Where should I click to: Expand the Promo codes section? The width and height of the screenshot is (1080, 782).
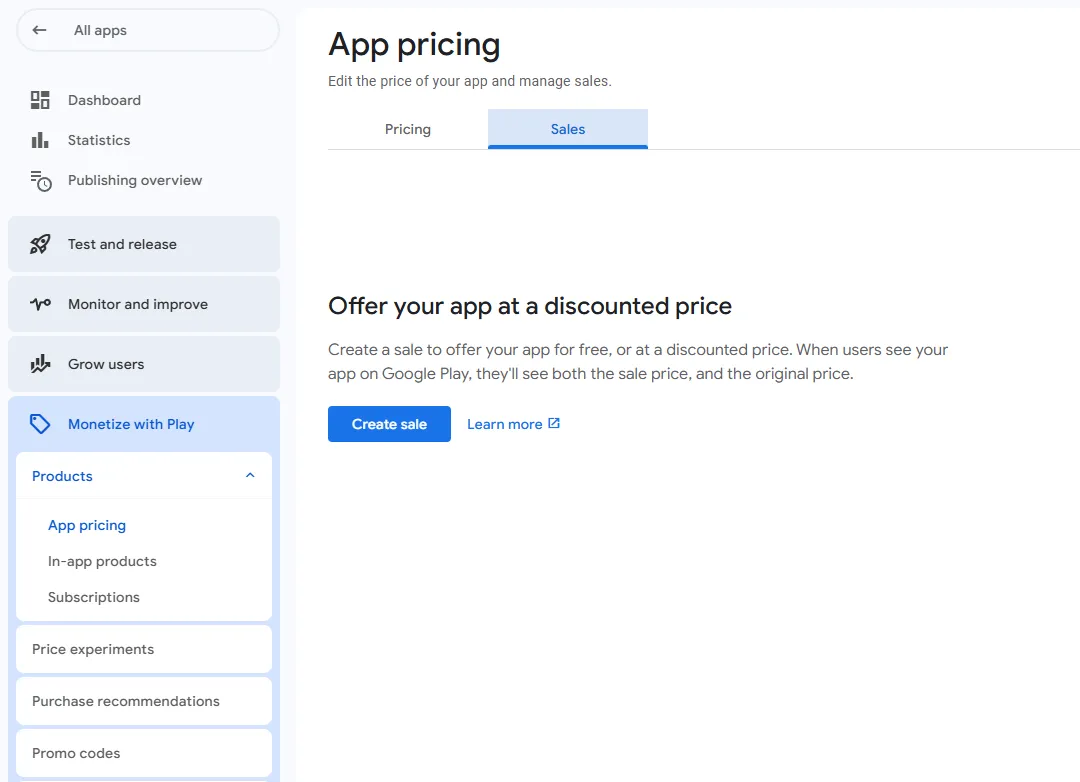[143, 753]
